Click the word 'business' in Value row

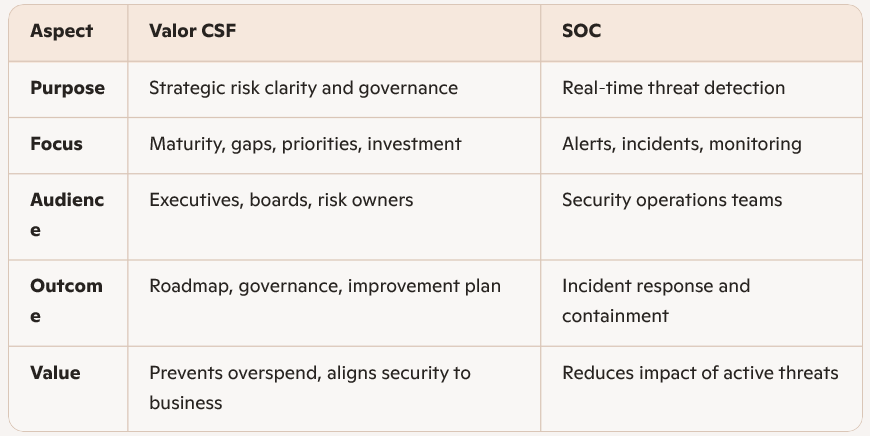click(x=185, y=403)
